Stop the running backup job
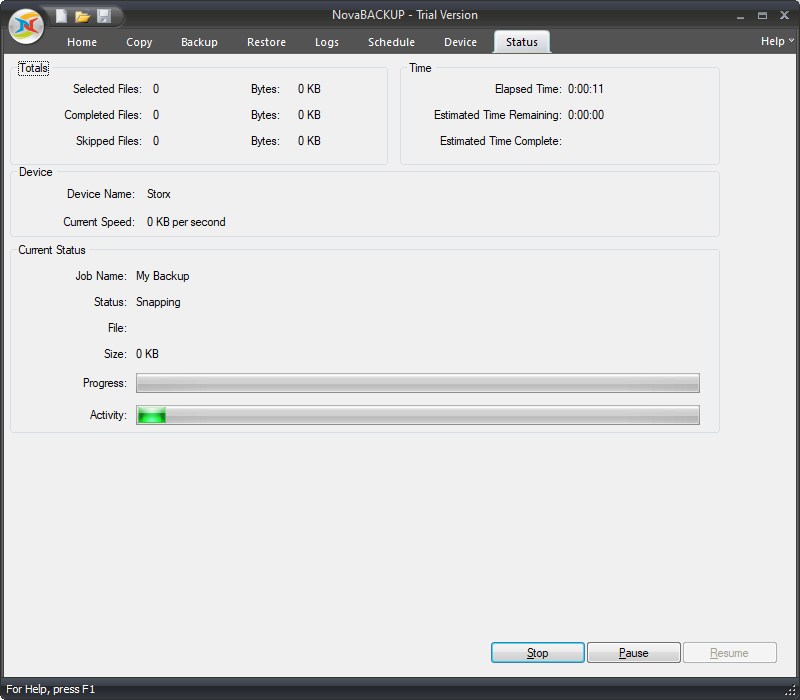The image size is (800, 700). click(538, 653)
